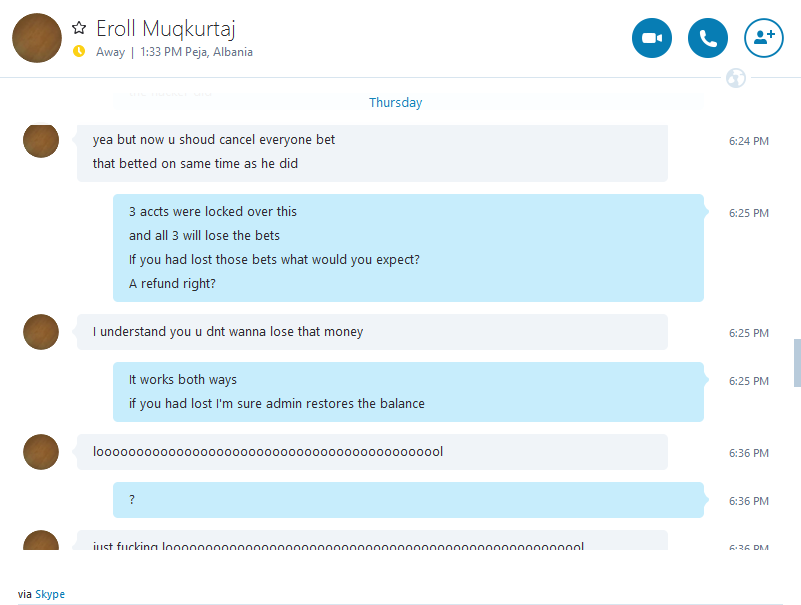Start a voice call with Eroll
This screenshot has height=605, width=801.
[x=708, y=38]
